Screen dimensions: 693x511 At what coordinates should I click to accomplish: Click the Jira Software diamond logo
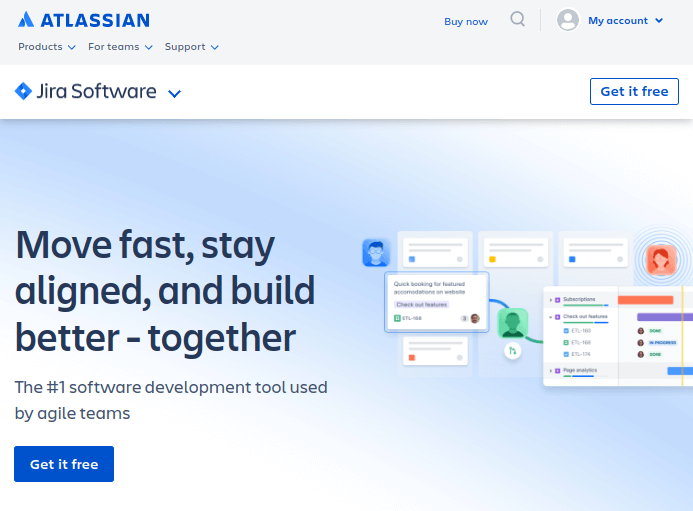(x=23, y=91)
